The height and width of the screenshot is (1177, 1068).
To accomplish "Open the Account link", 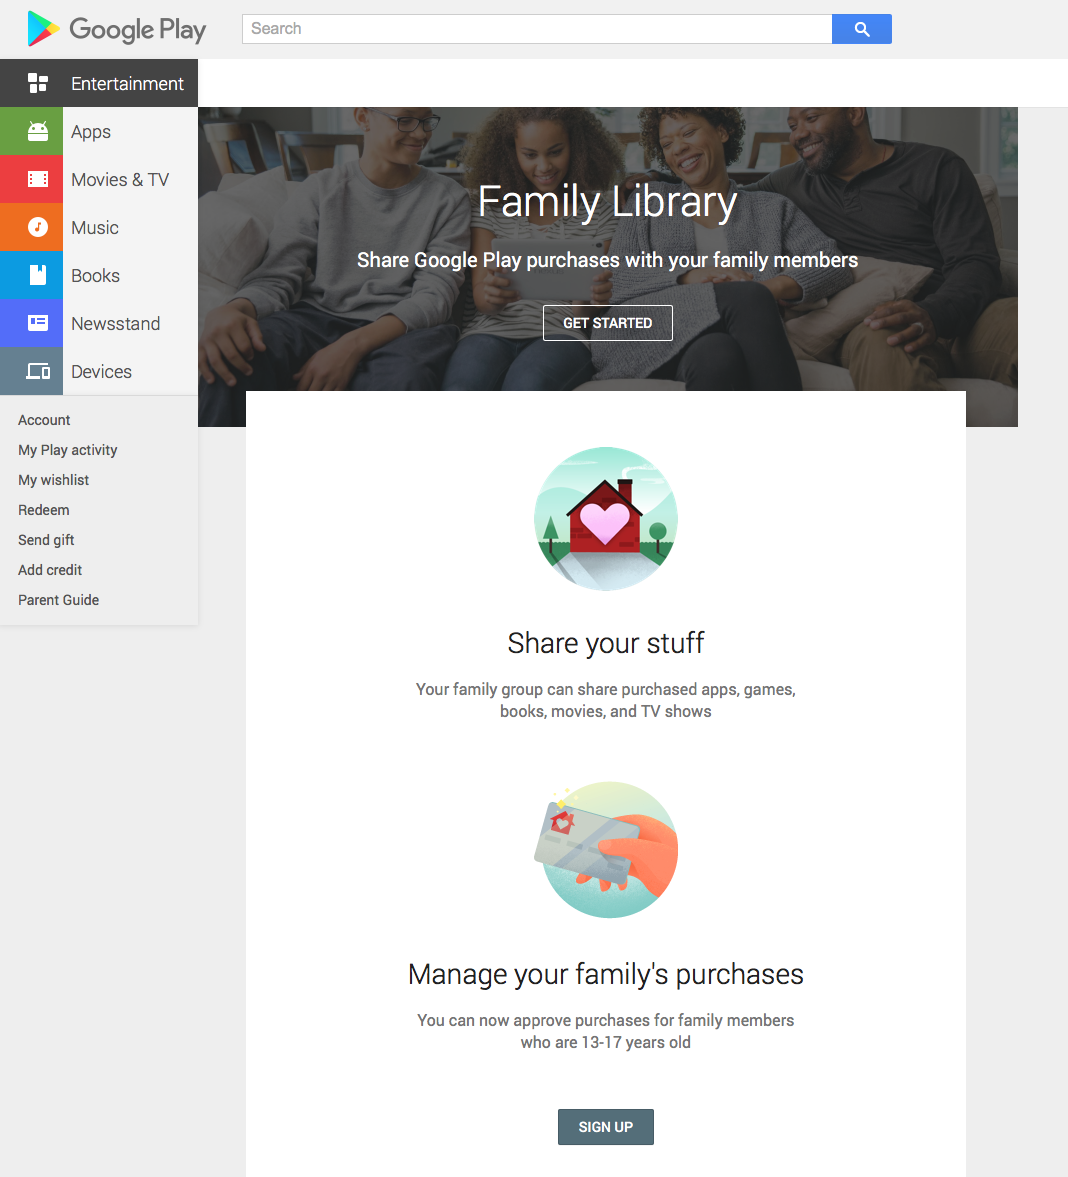I will 44,420.
